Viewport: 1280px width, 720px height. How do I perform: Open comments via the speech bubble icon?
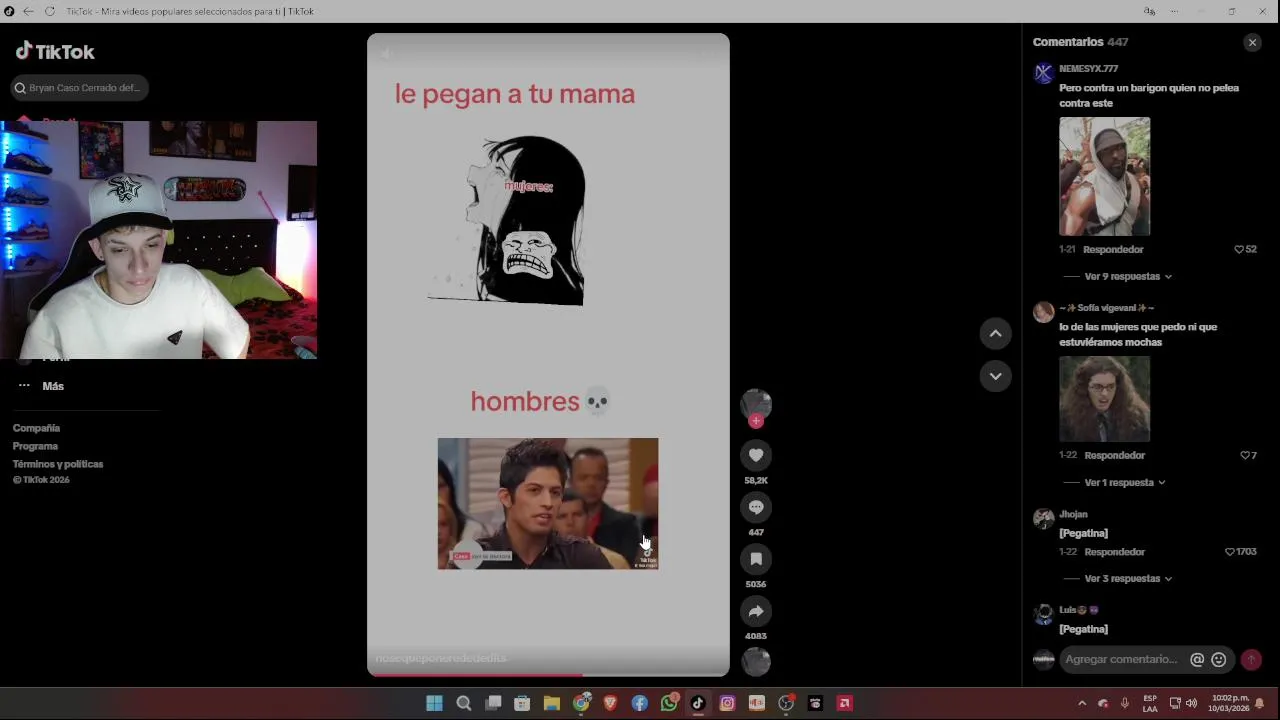[x=756, y=507]
